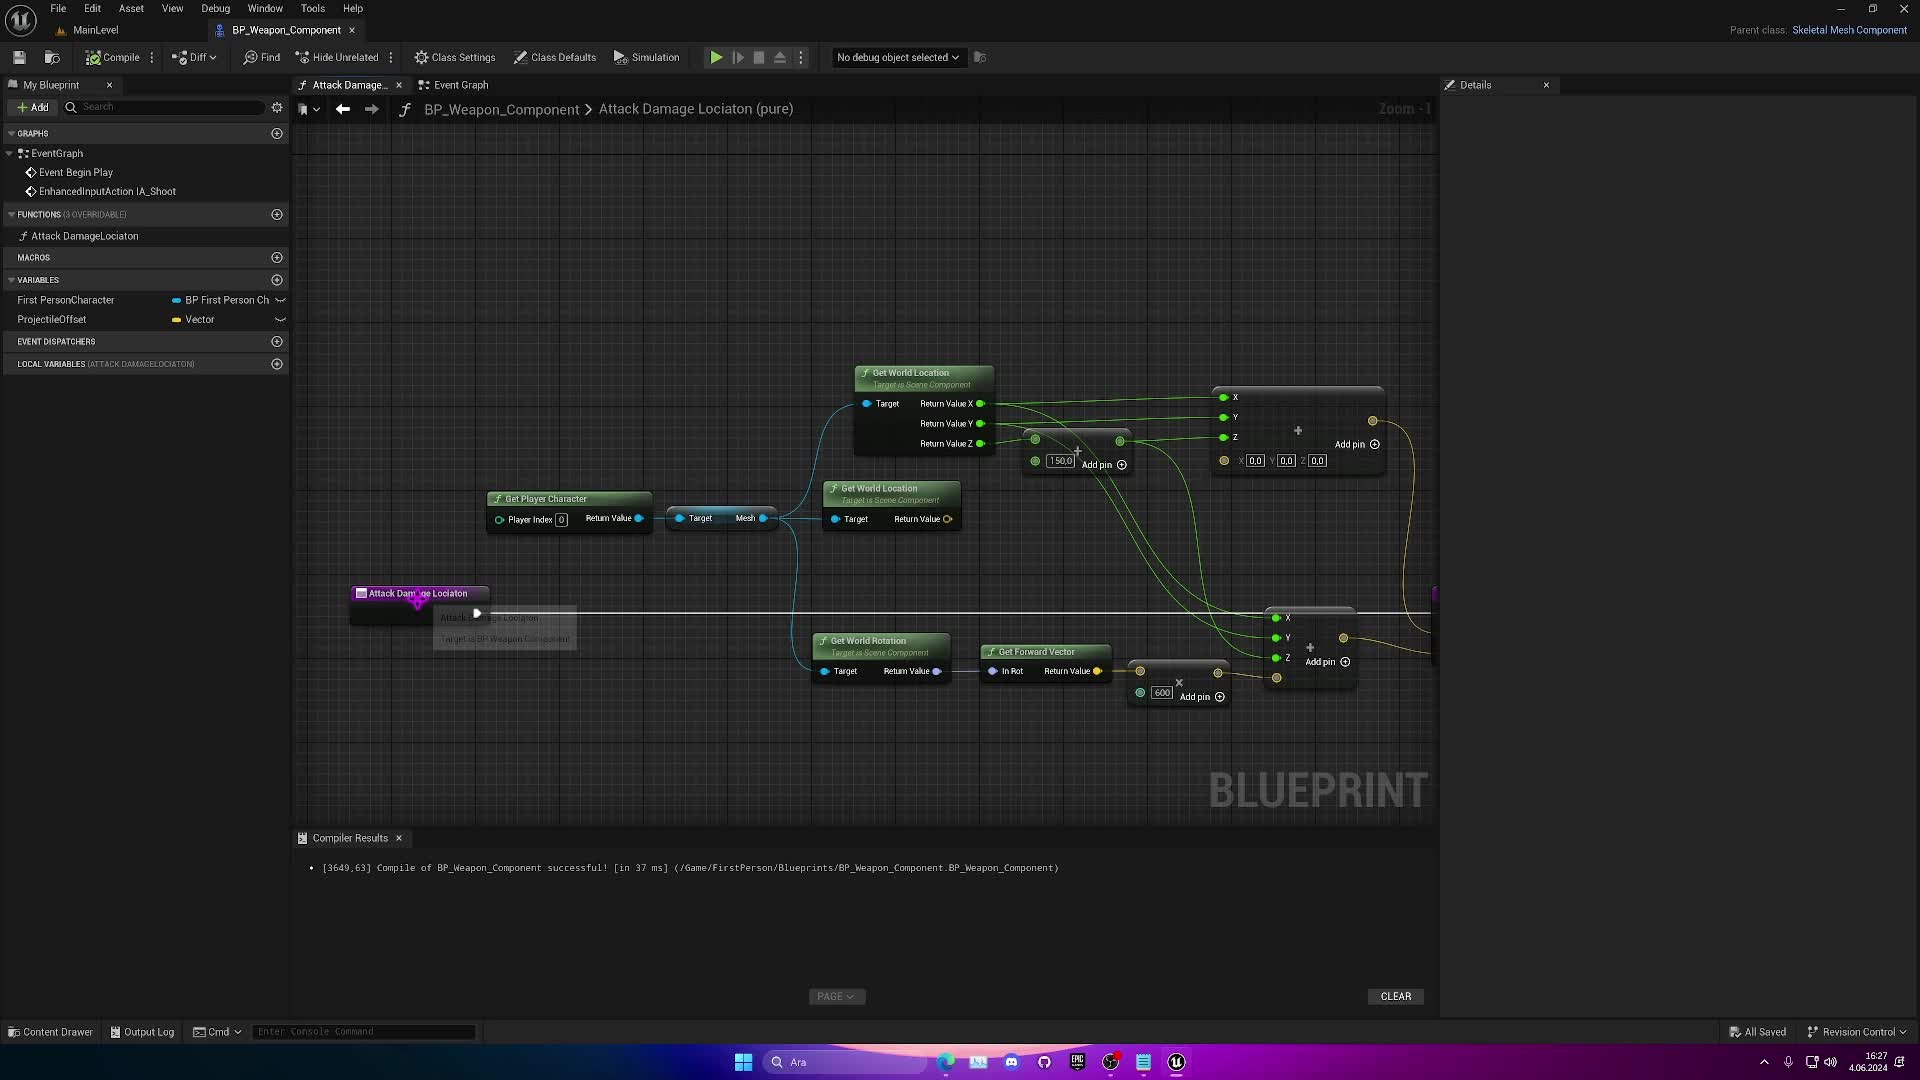Open Class Settings
The width and height of the screenshot is (1920, 1080).
coord(455,58)
